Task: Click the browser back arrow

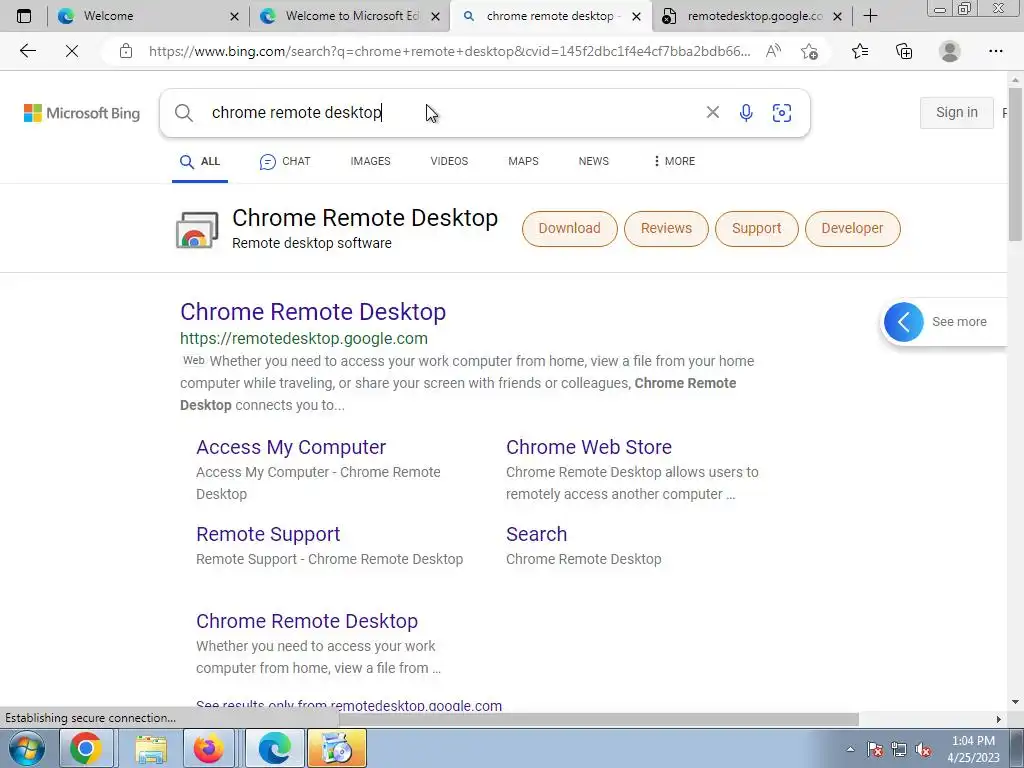Action: click(27, 51)
